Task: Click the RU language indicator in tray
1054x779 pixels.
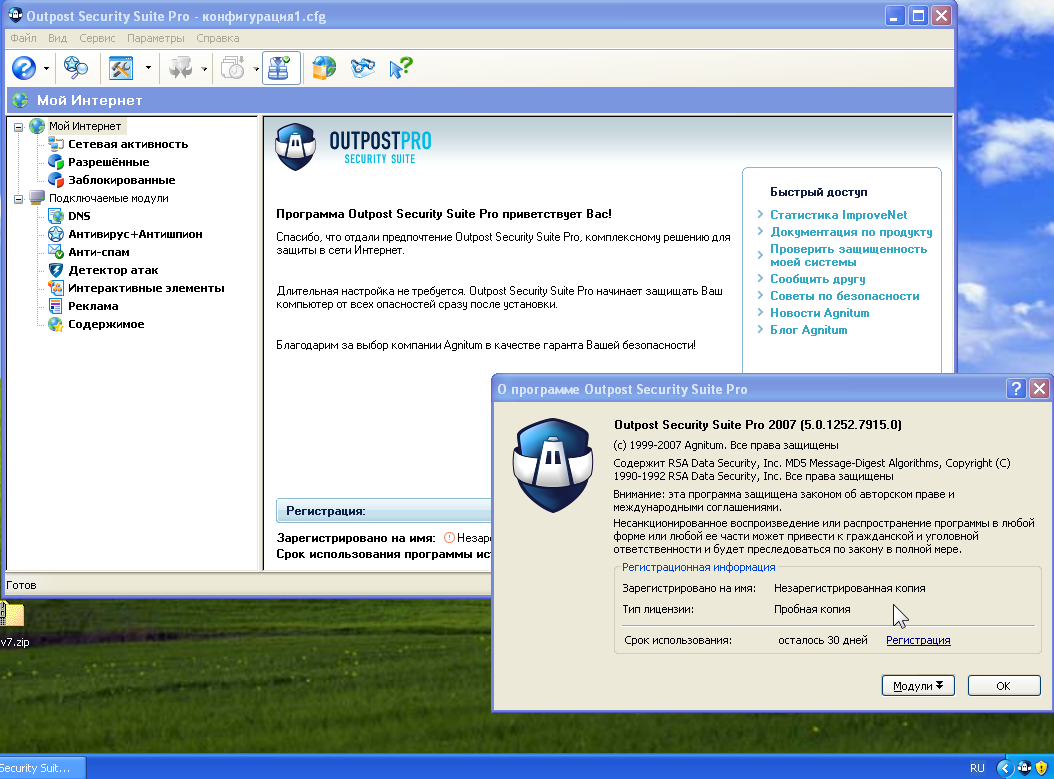Action: [x=977, y=768]
